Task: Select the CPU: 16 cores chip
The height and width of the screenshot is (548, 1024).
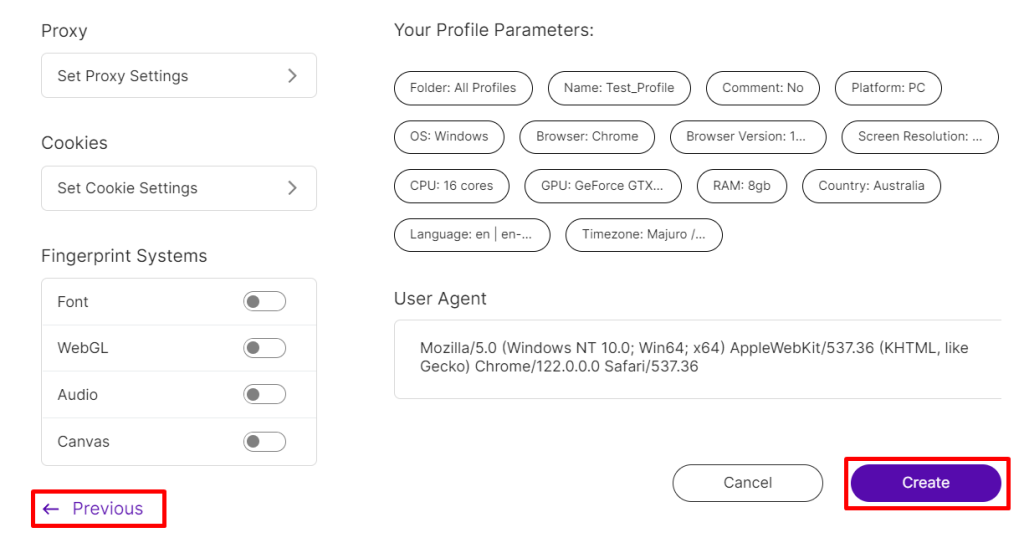Action: pyautogui.click(x=452, y=186)
